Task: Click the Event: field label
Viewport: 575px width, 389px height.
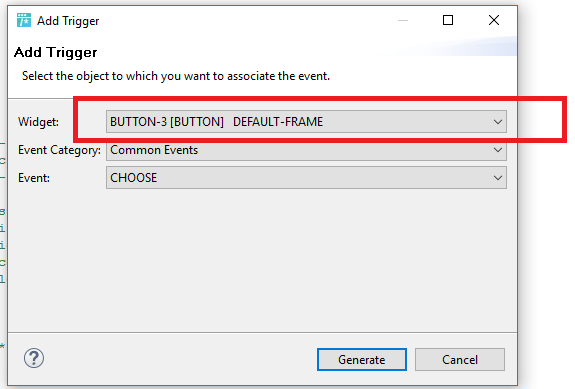Action: 34,178
